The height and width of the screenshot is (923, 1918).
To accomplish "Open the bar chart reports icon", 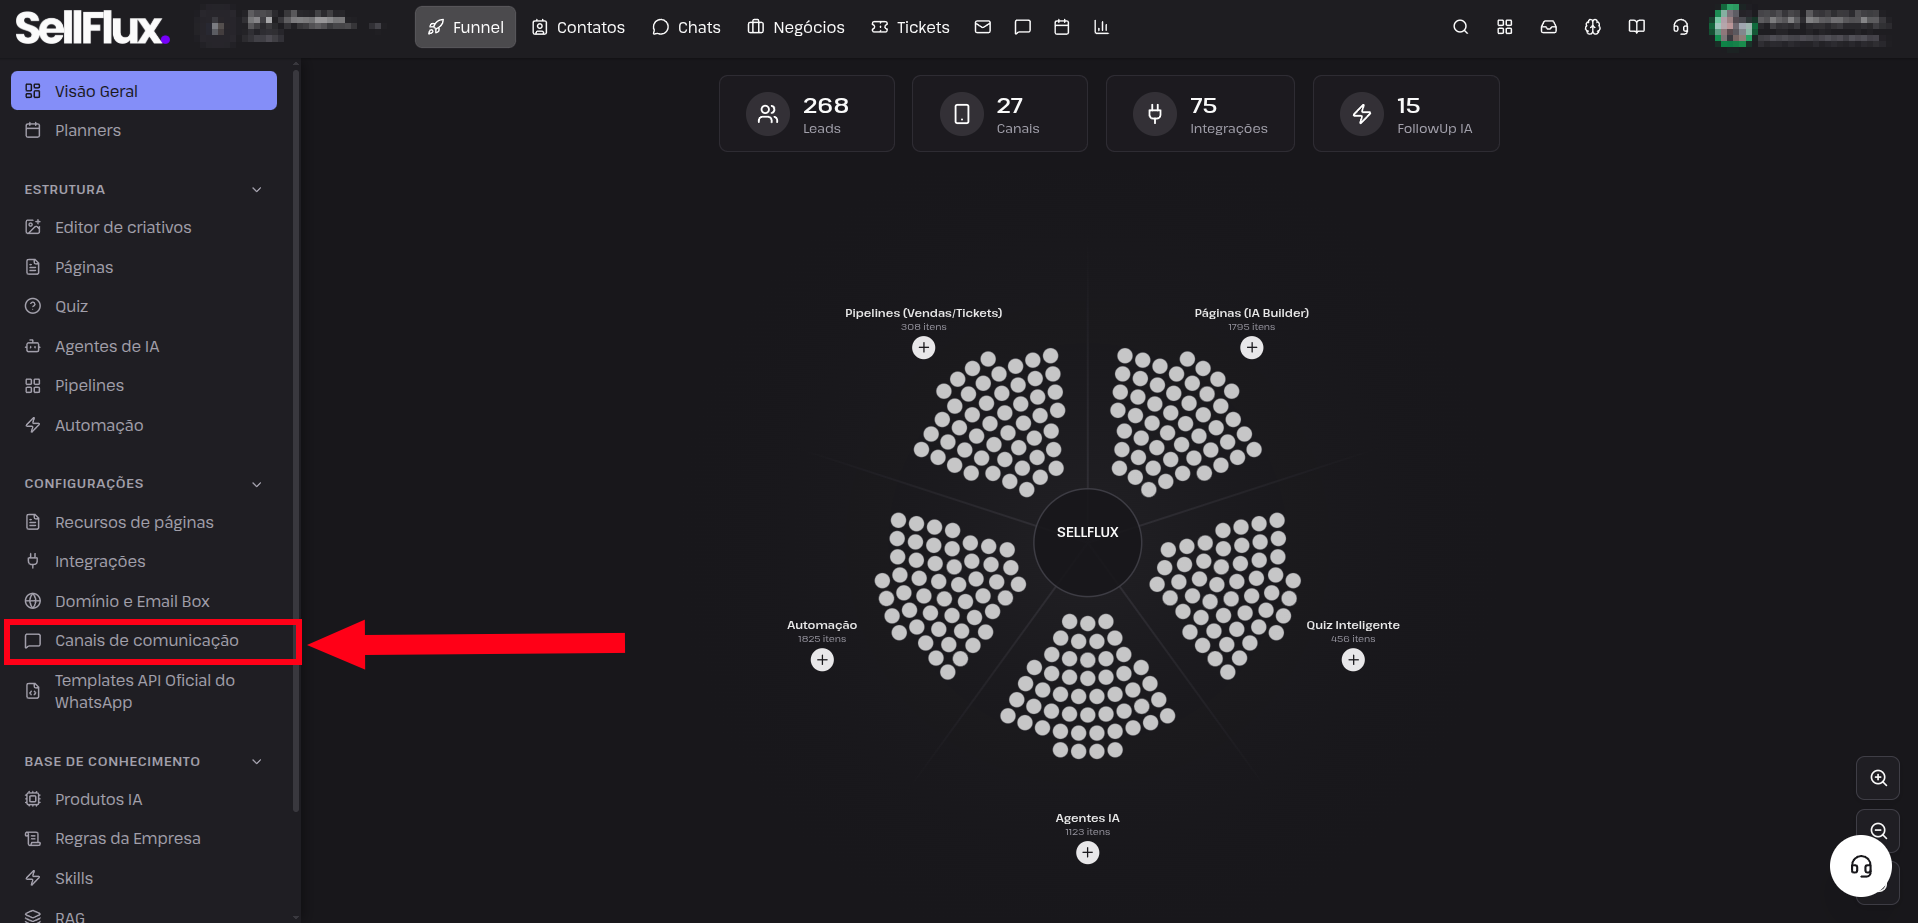I will pos(1101,27).
